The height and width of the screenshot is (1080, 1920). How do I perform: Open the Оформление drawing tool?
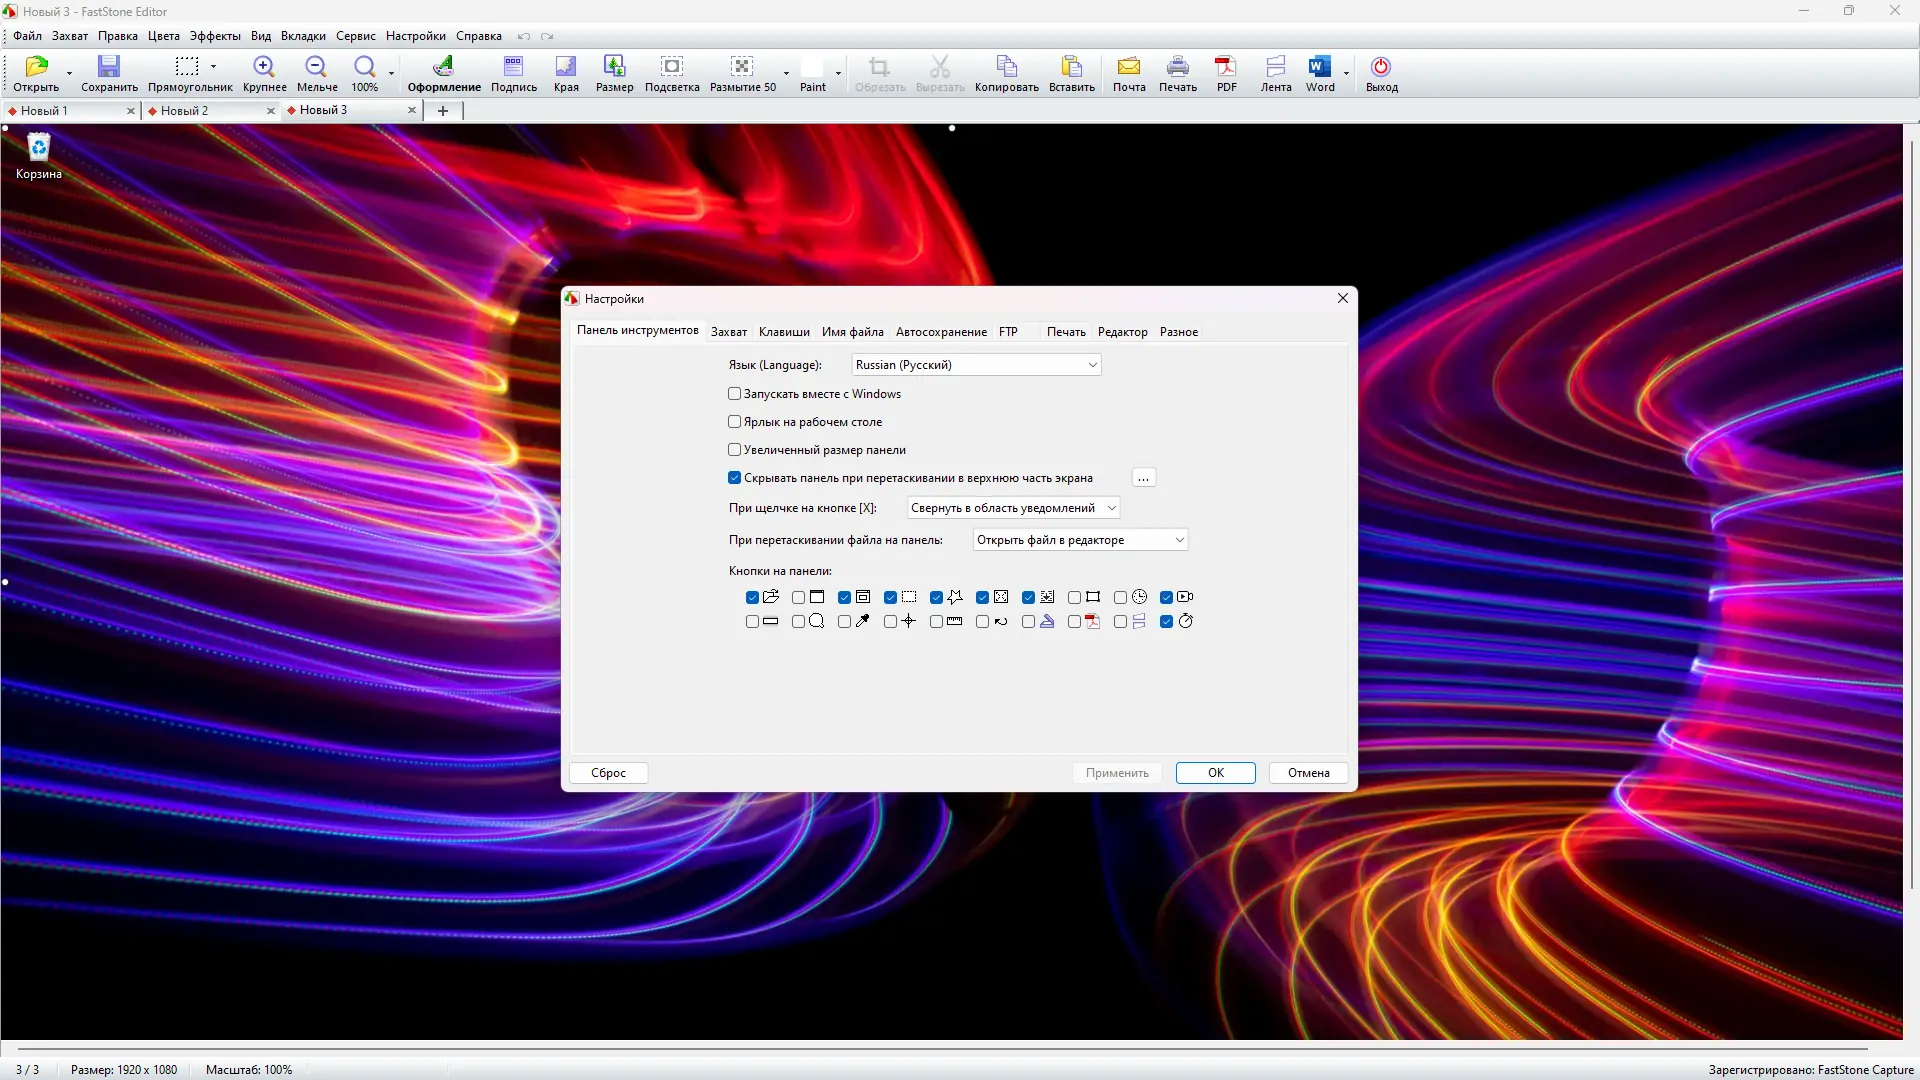tap(444, 73)
